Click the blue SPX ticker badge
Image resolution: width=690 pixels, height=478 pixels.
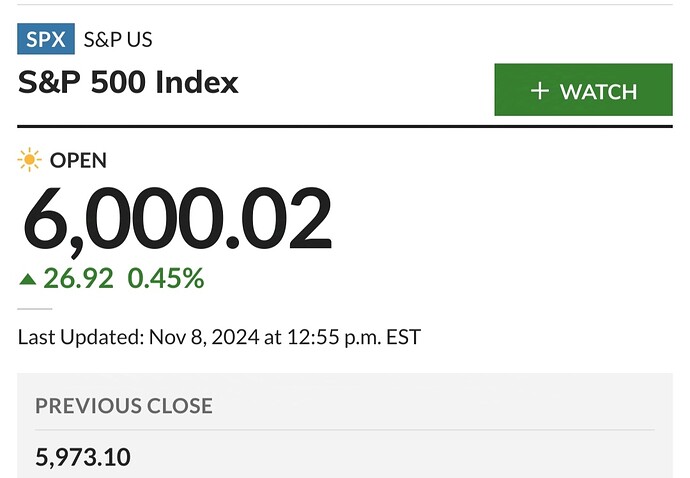pos(46,39)
